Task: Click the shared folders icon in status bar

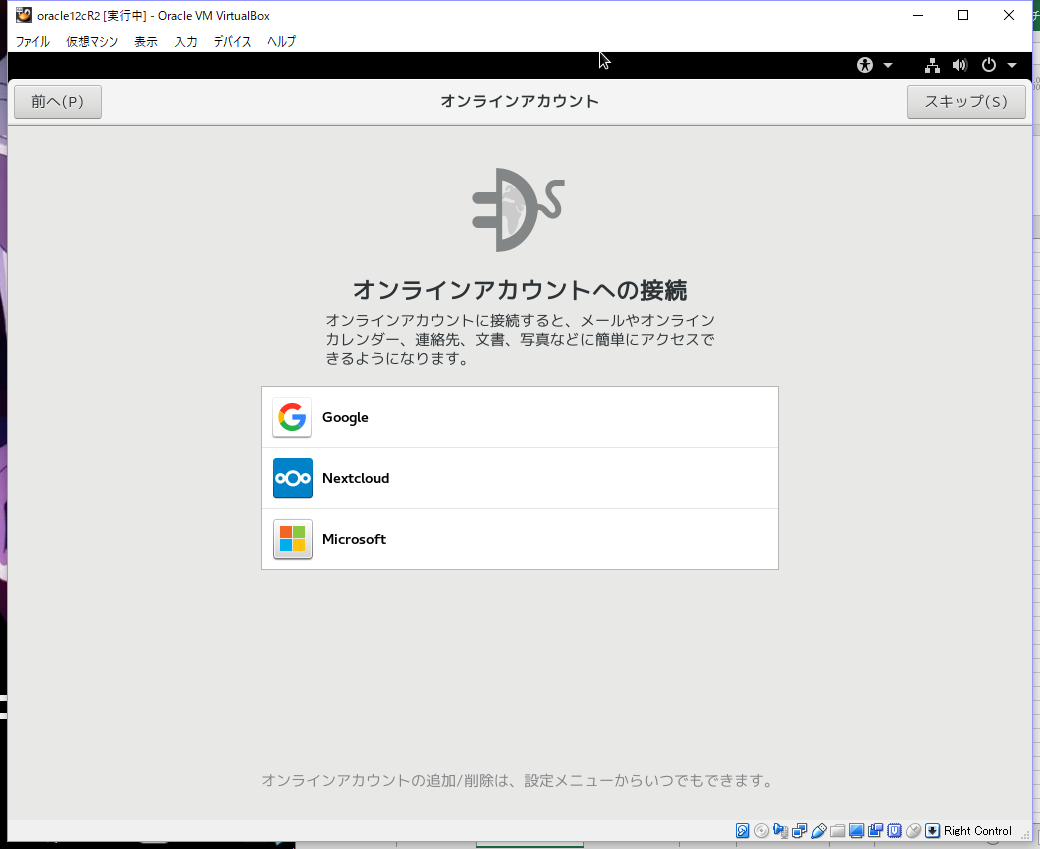Action: [x=837, y=831]
